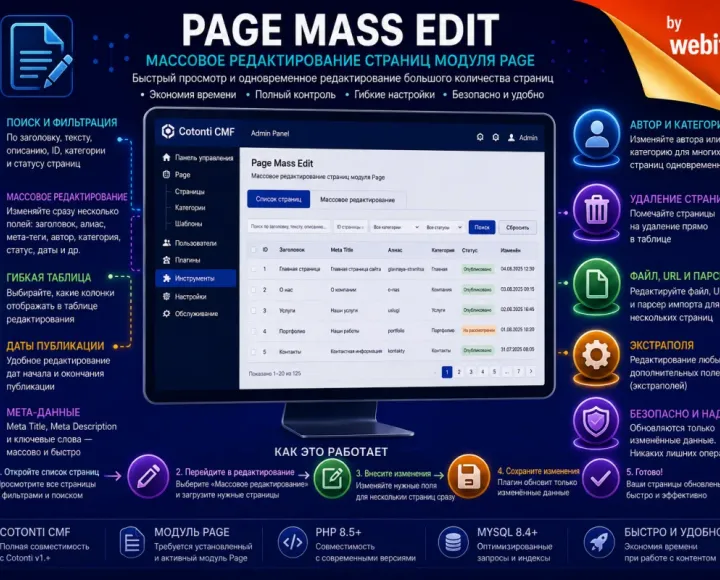Image resolution: width=720 pixels, height=580 pixels.
Task: Open Обслуживание in the sidebar
Action: tap(196, 314)
